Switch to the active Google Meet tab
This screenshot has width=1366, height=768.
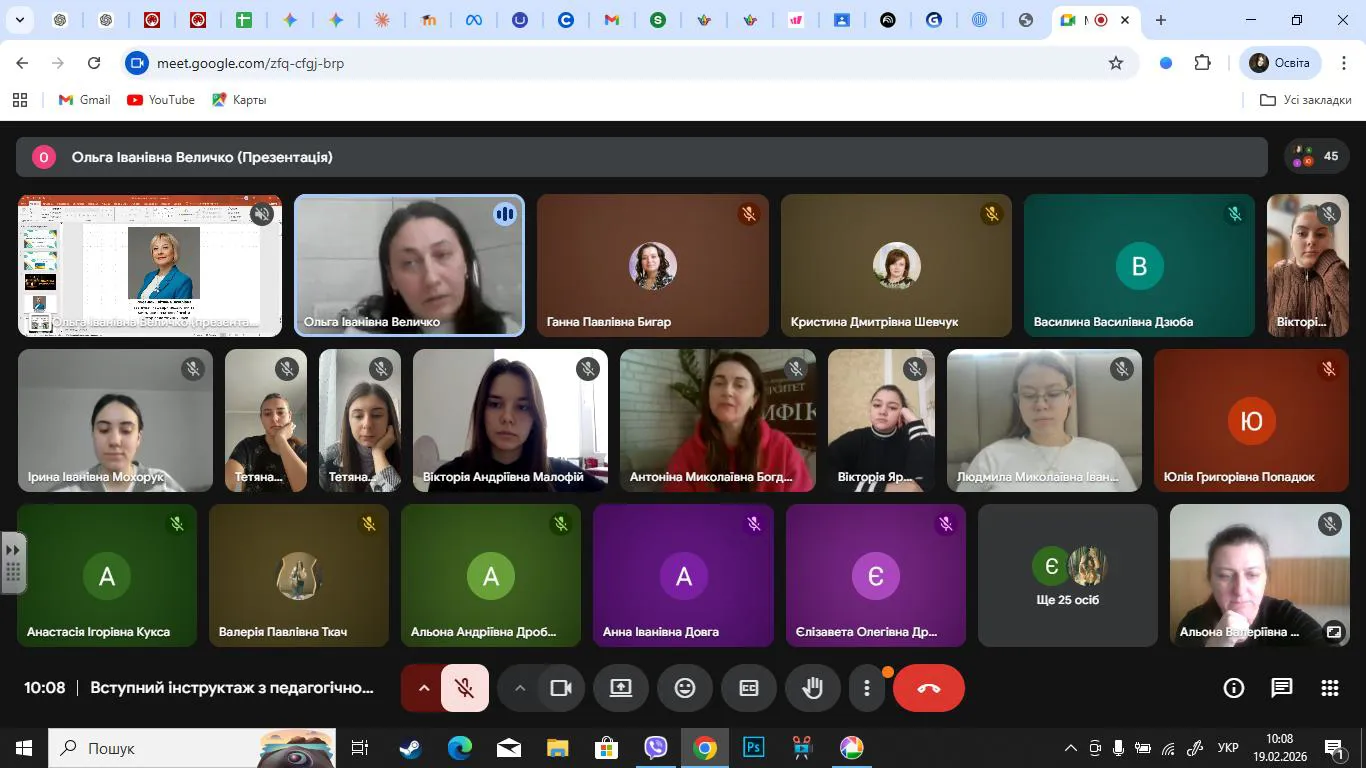[x=1084, y=20]
